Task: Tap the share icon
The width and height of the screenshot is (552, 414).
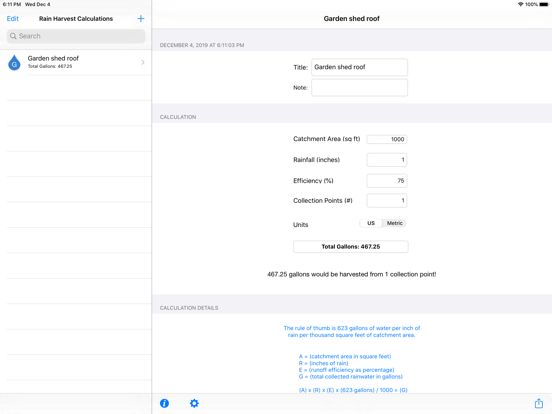Action: point(539,403)
